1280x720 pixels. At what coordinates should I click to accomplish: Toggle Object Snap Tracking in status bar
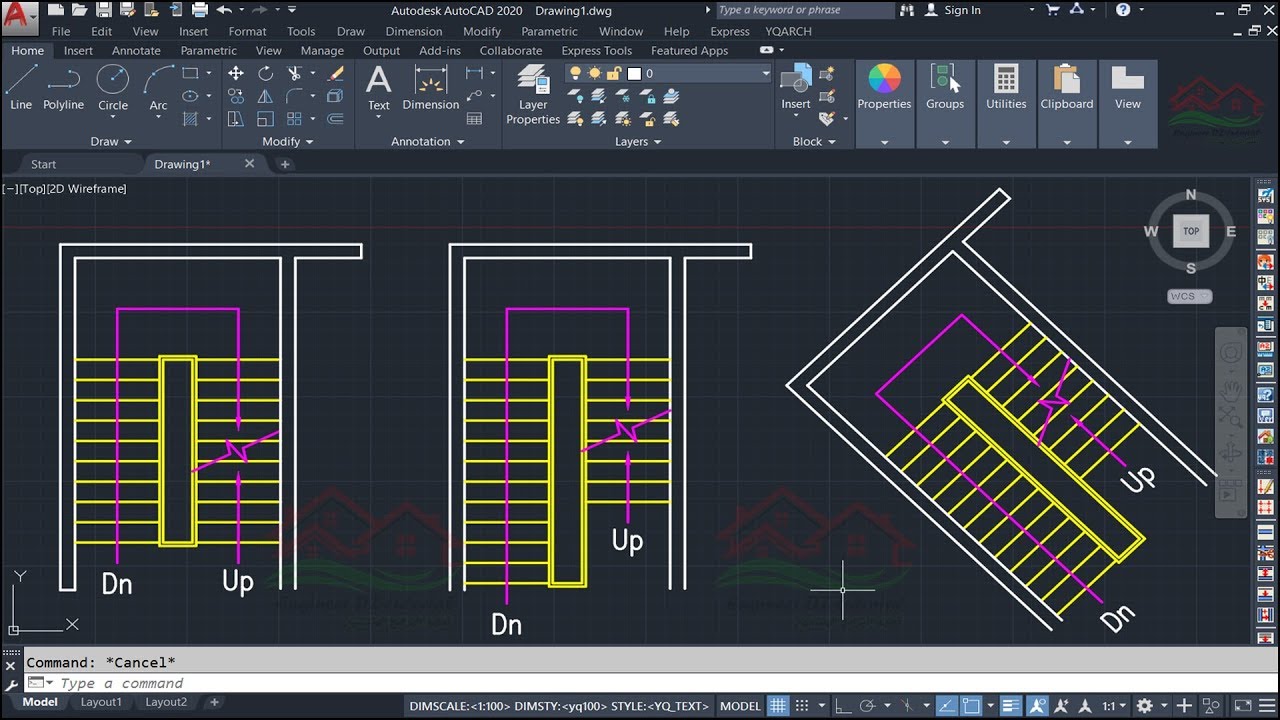click(x=945, y=705)
